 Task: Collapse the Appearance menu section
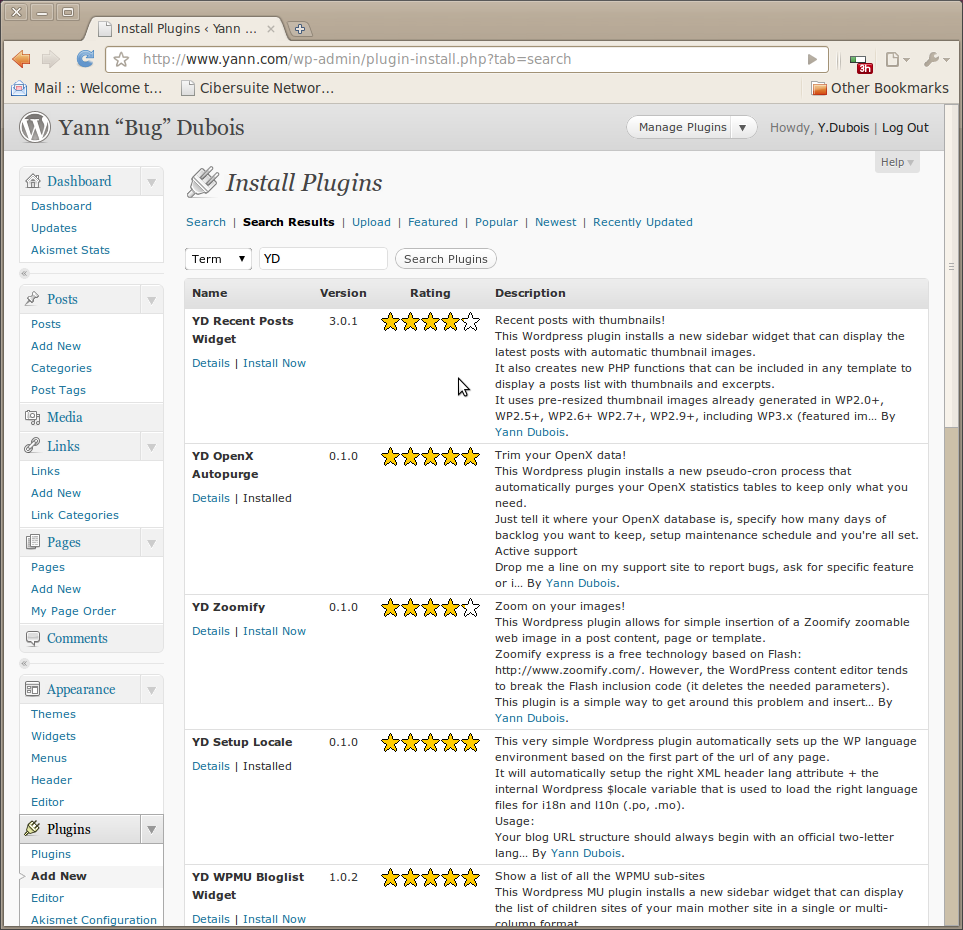tap(152, 690)
